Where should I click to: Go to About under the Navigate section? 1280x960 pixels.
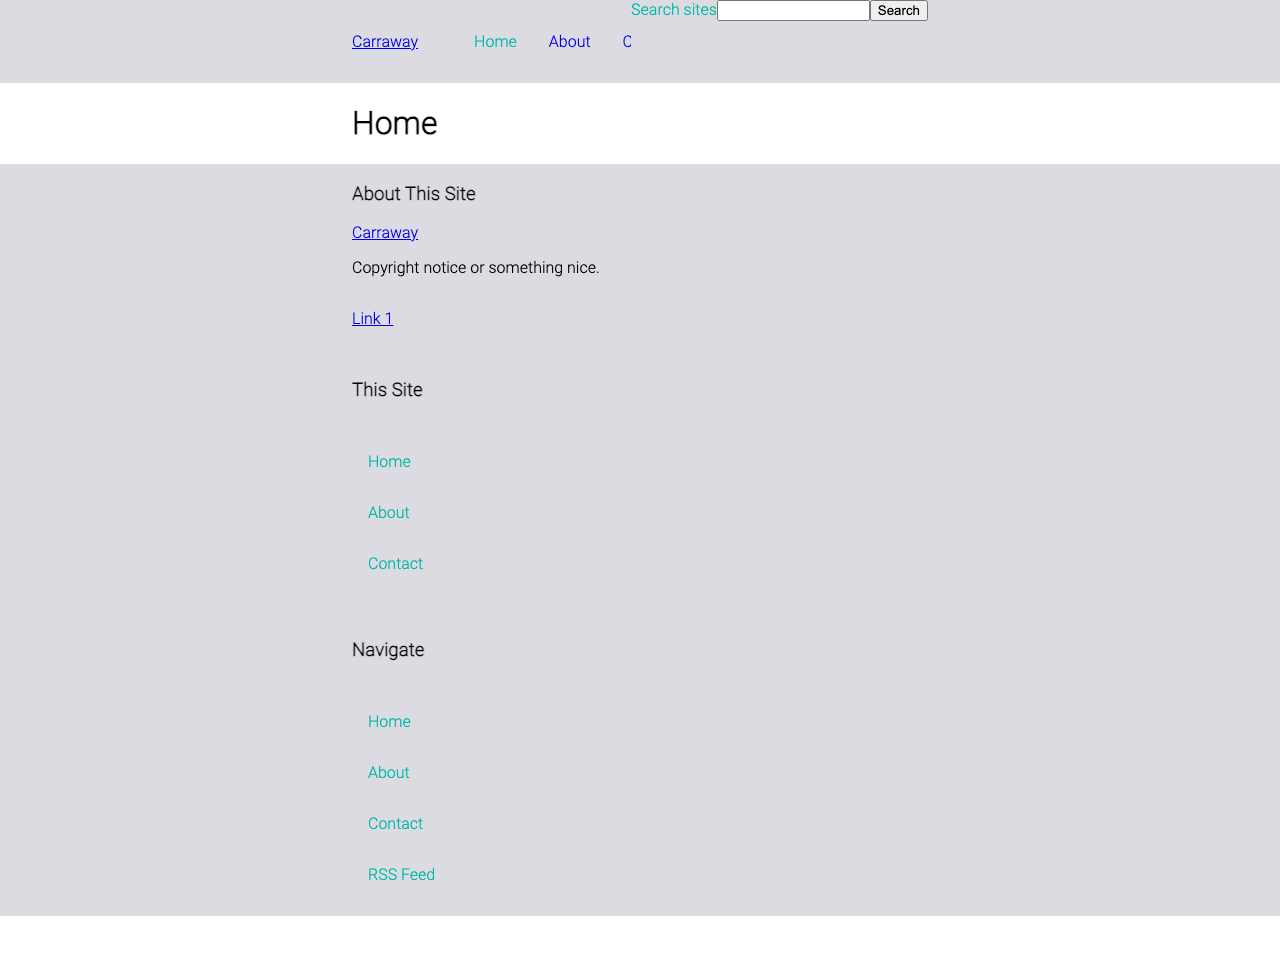388,773
